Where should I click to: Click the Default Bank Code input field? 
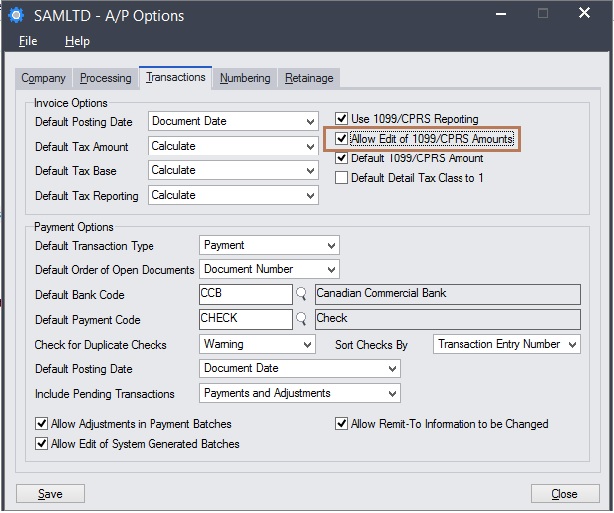point(246,294)
